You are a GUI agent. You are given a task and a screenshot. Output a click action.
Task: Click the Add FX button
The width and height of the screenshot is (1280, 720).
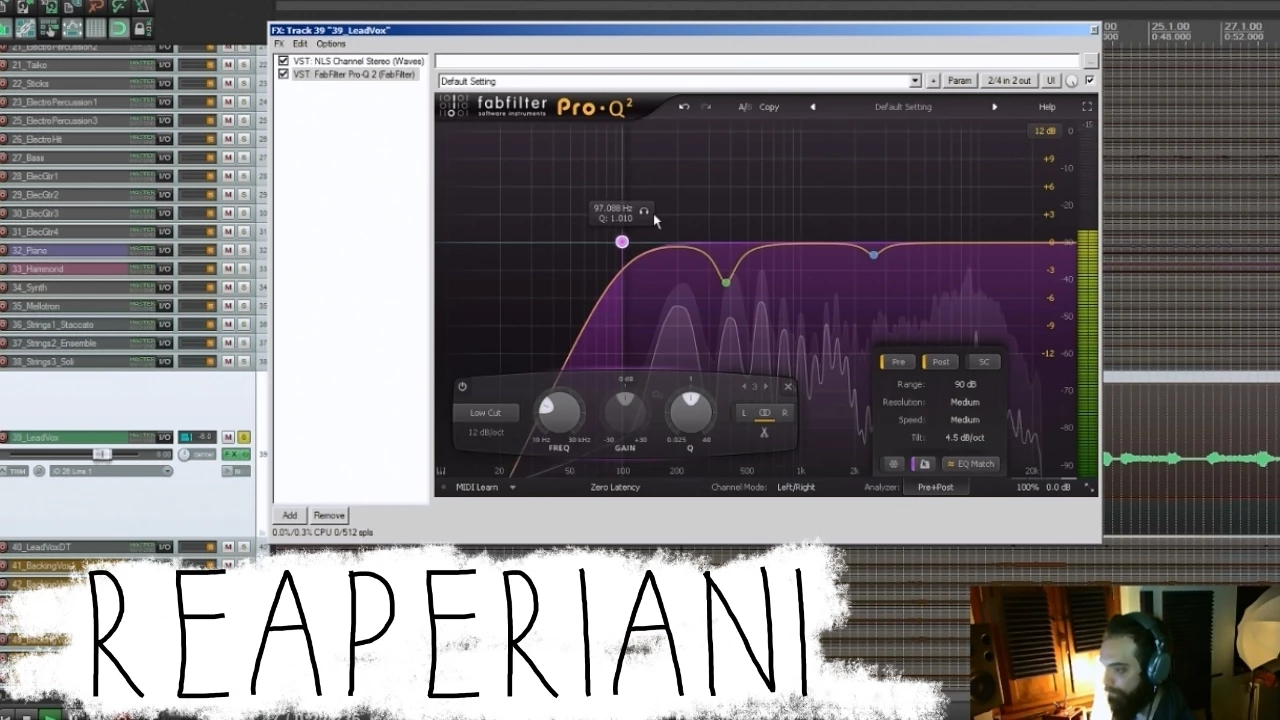(x=289, y=516)
